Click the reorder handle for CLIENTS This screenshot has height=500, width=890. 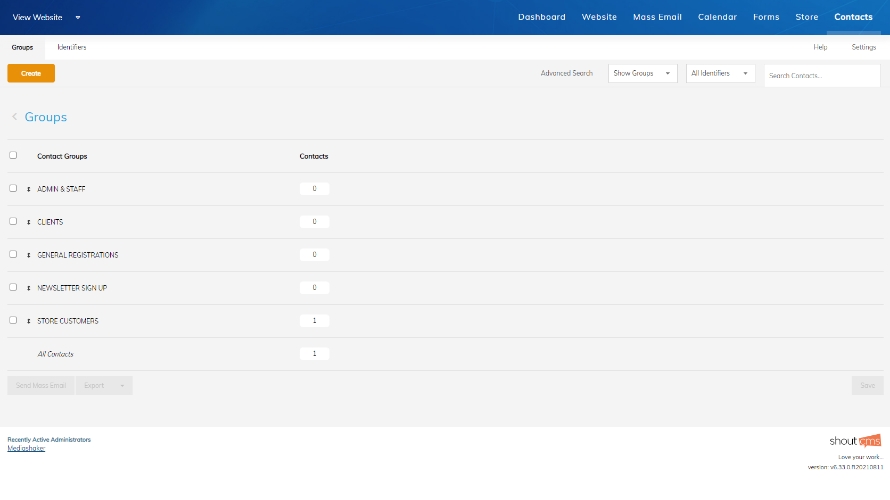point(29,222)
